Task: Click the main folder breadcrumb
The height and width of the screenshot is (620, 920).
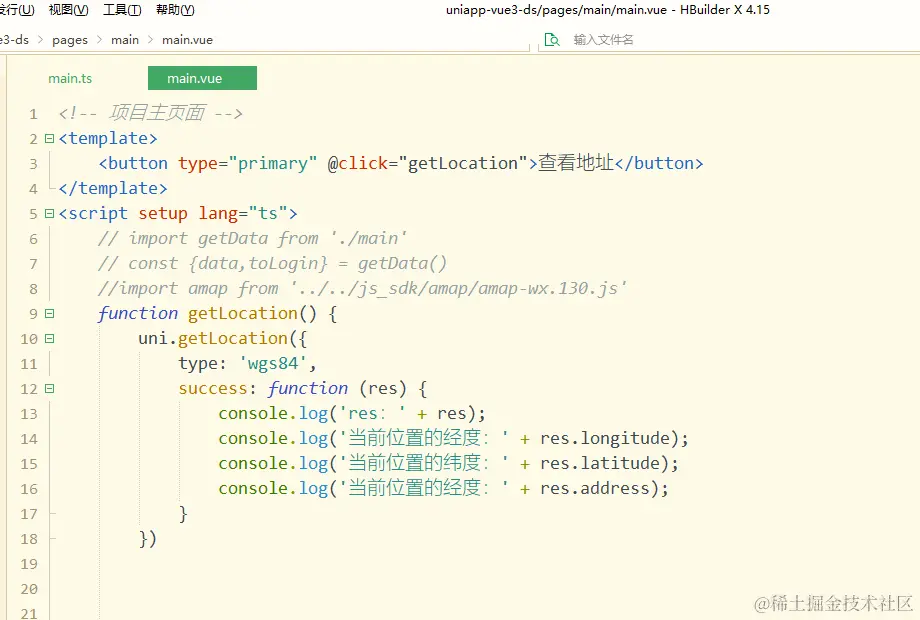Action: (x=125, y=40)
